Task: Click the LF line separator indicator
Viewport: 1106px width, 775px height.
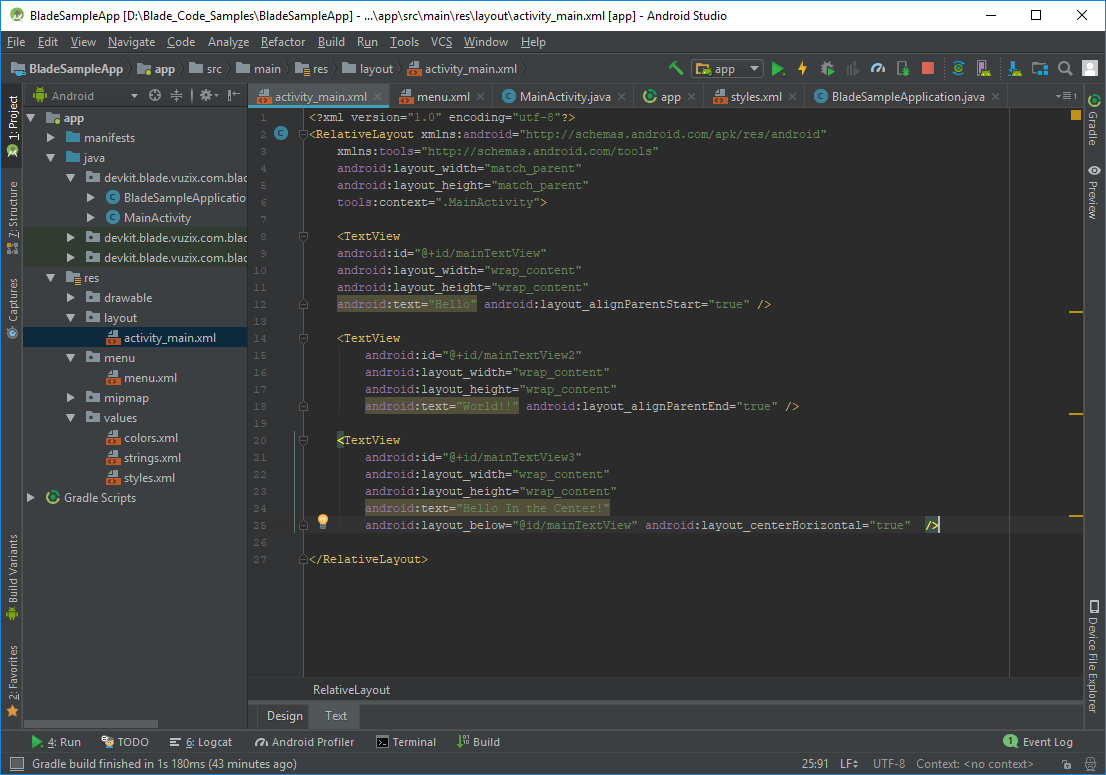Action: tap(849, 764)
